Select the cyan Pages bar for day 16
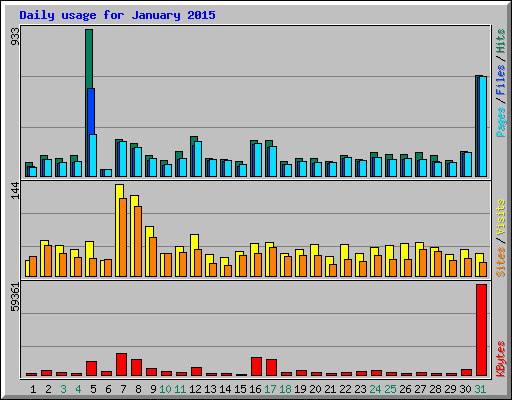The width and height of the screenshot is (512, 400). [x=258, y=160]
